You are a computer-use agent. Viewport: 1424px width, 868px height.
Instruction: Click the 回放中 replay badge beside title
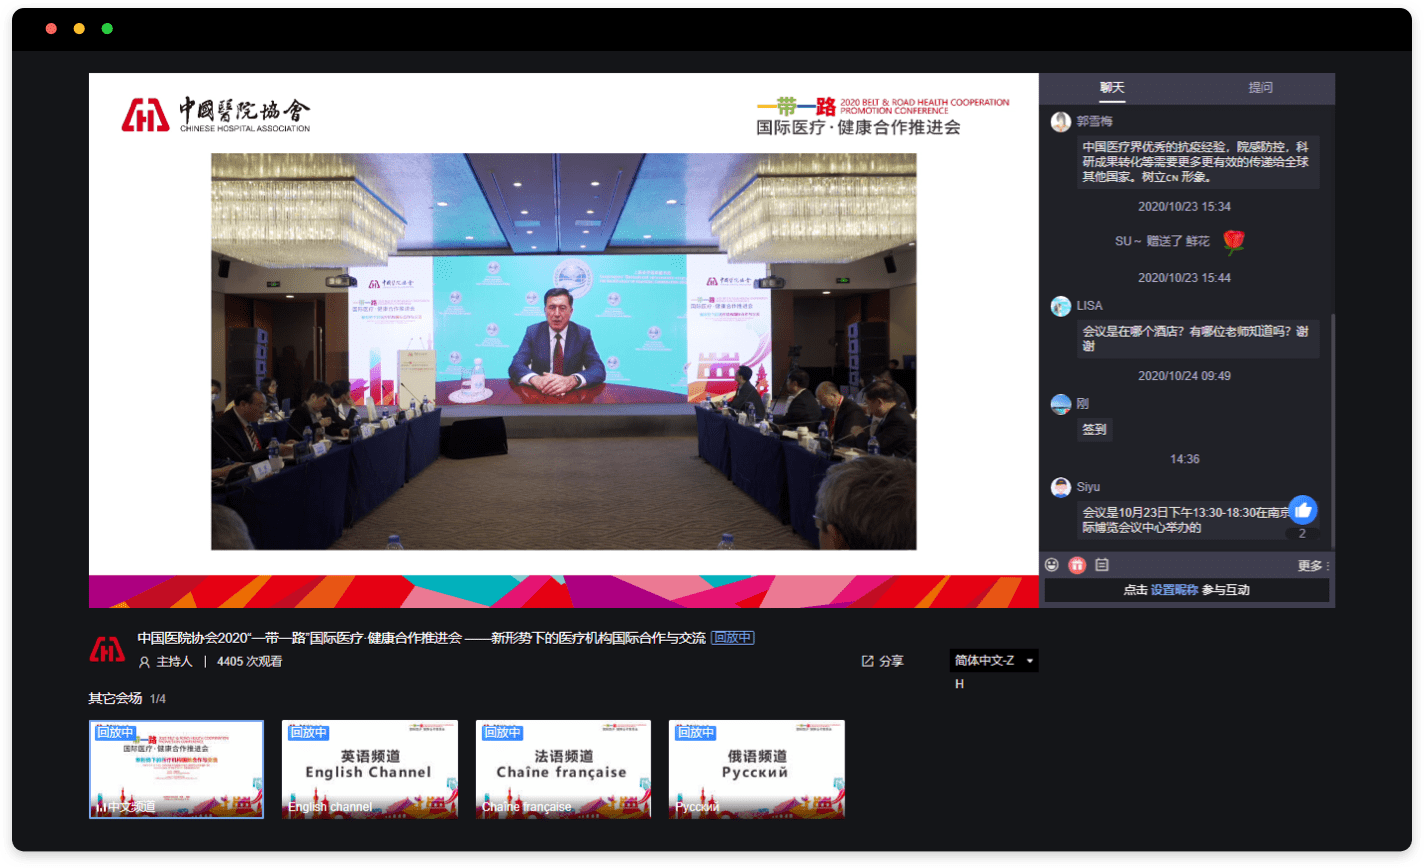point(732,638)
